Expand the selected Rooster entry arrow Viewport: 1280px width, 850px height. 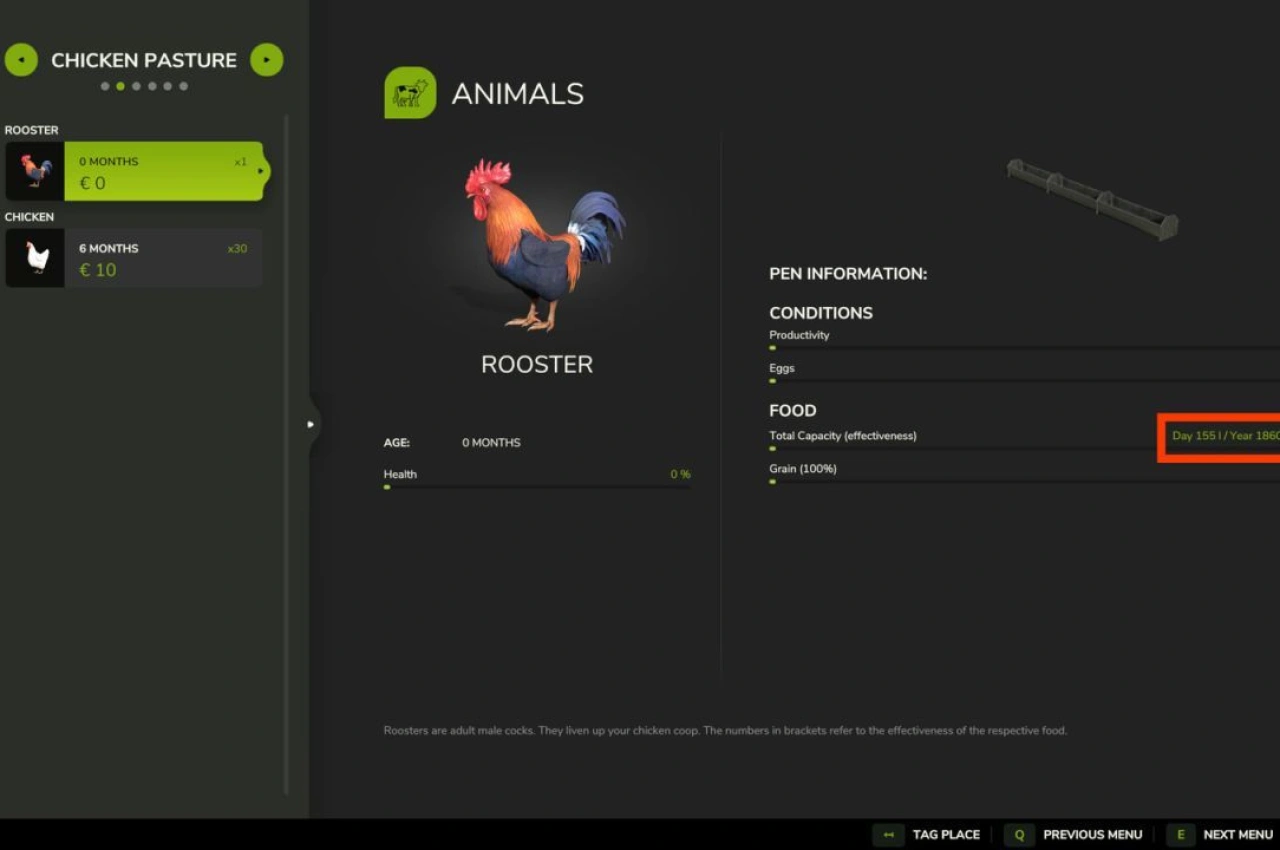[261, 171]
